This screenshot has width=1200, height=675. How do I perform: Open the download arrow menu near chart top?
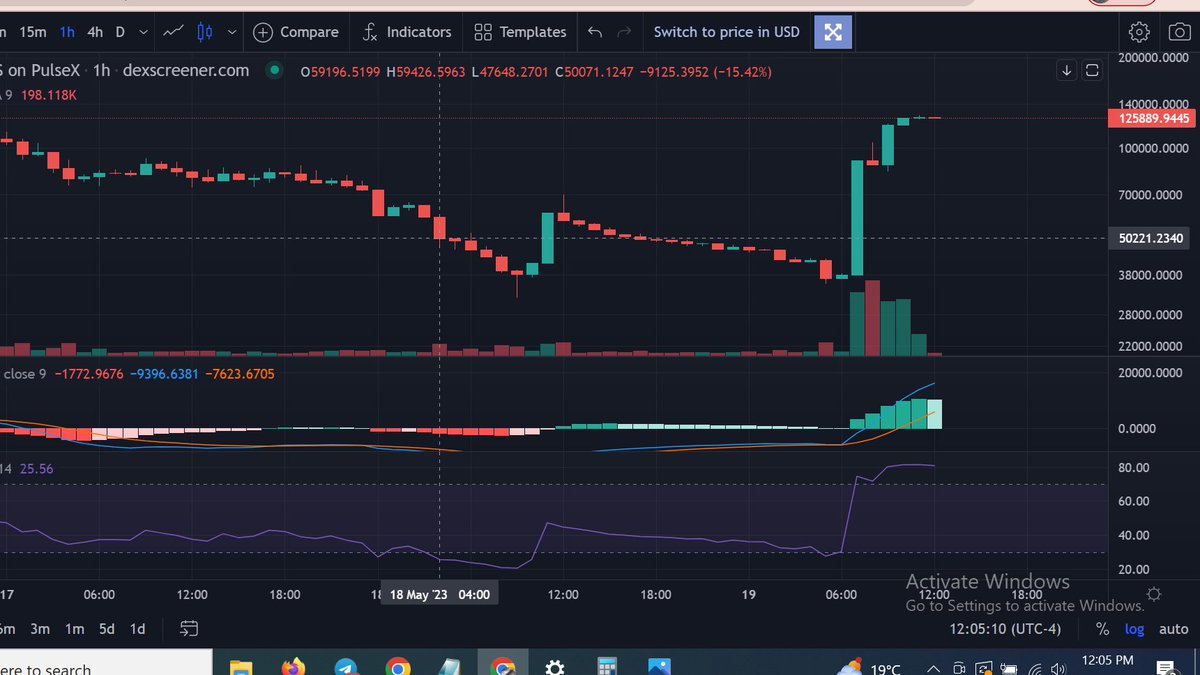coord(1066,70)
